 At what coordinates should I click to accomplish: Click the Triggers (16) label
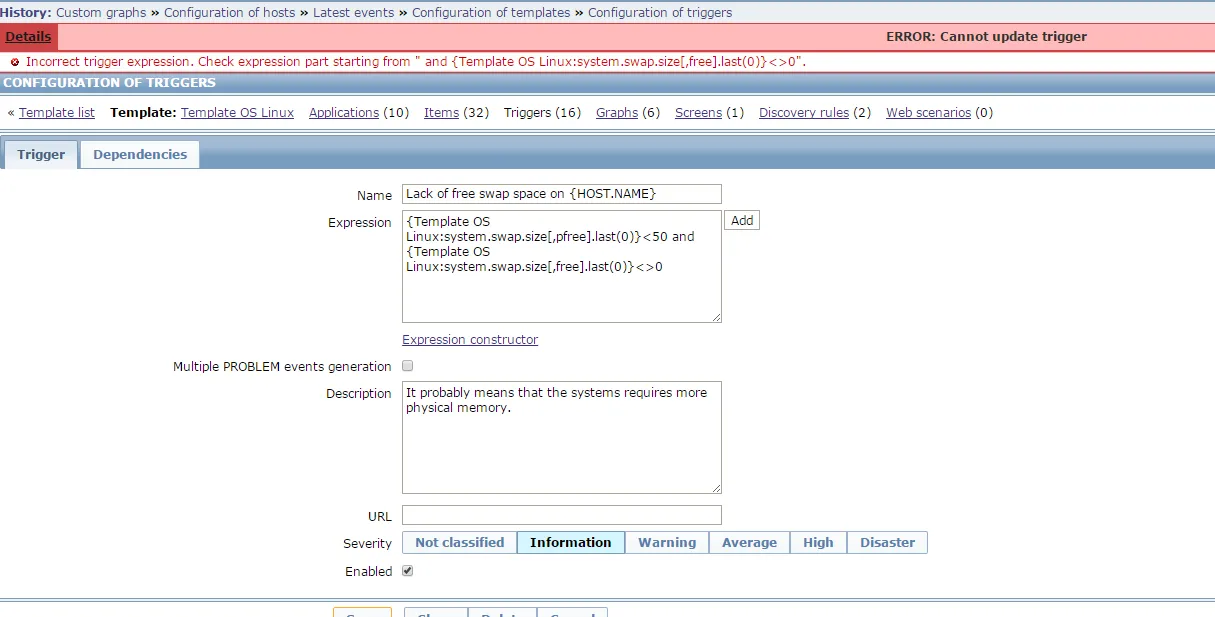(x=542, y=113)
